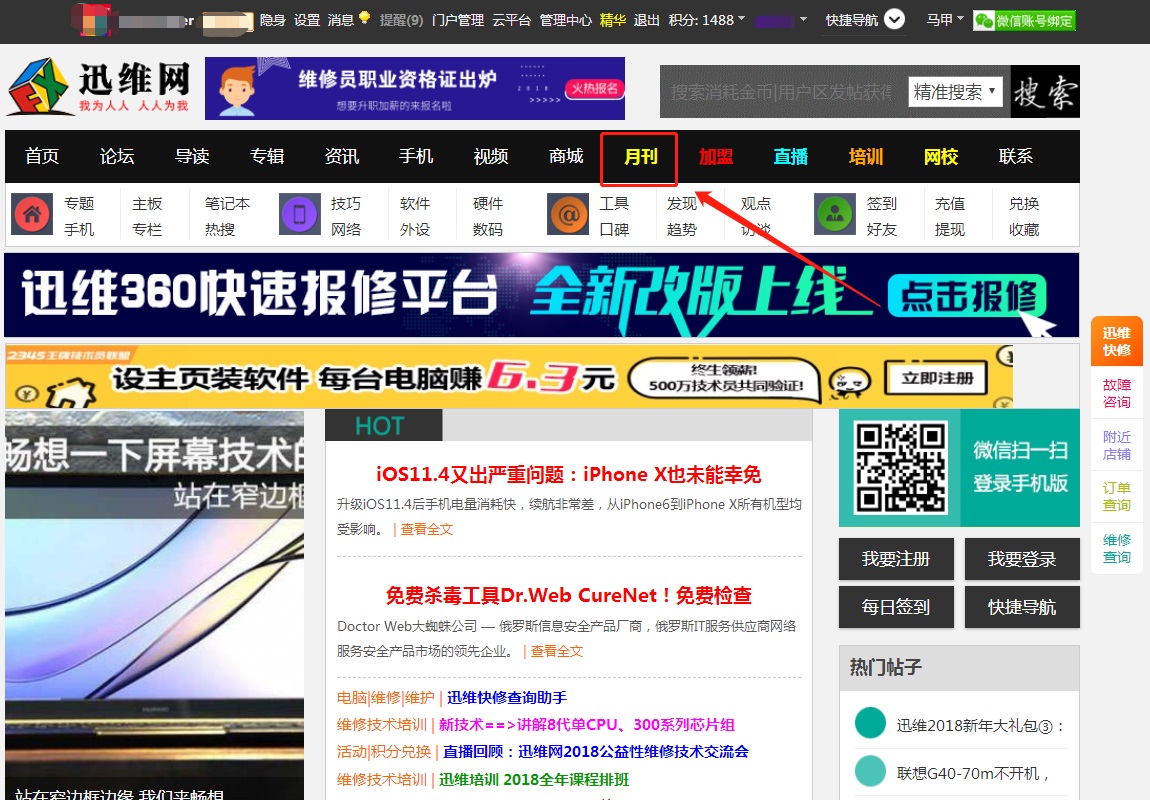Open hot post 迅维2018新年大礼包③

(x=980, y=726)
